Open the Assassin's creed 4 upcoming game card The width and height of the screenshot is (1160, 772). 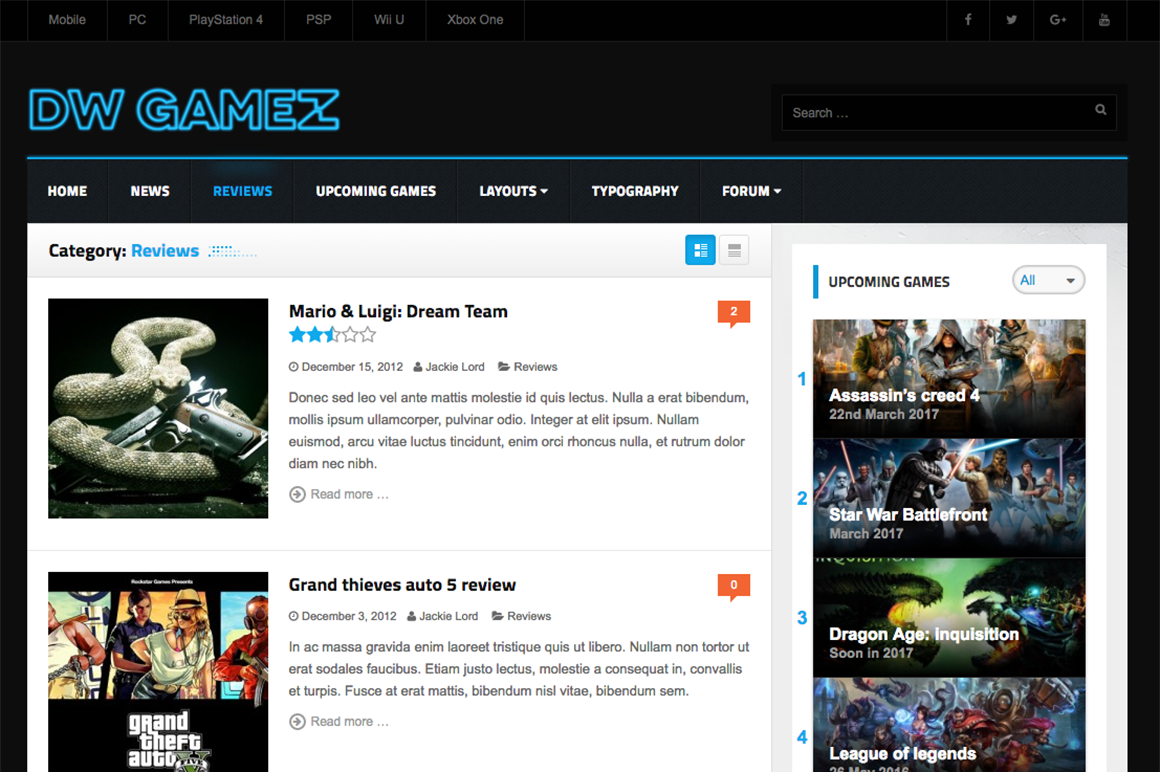[x=949, y=379]
